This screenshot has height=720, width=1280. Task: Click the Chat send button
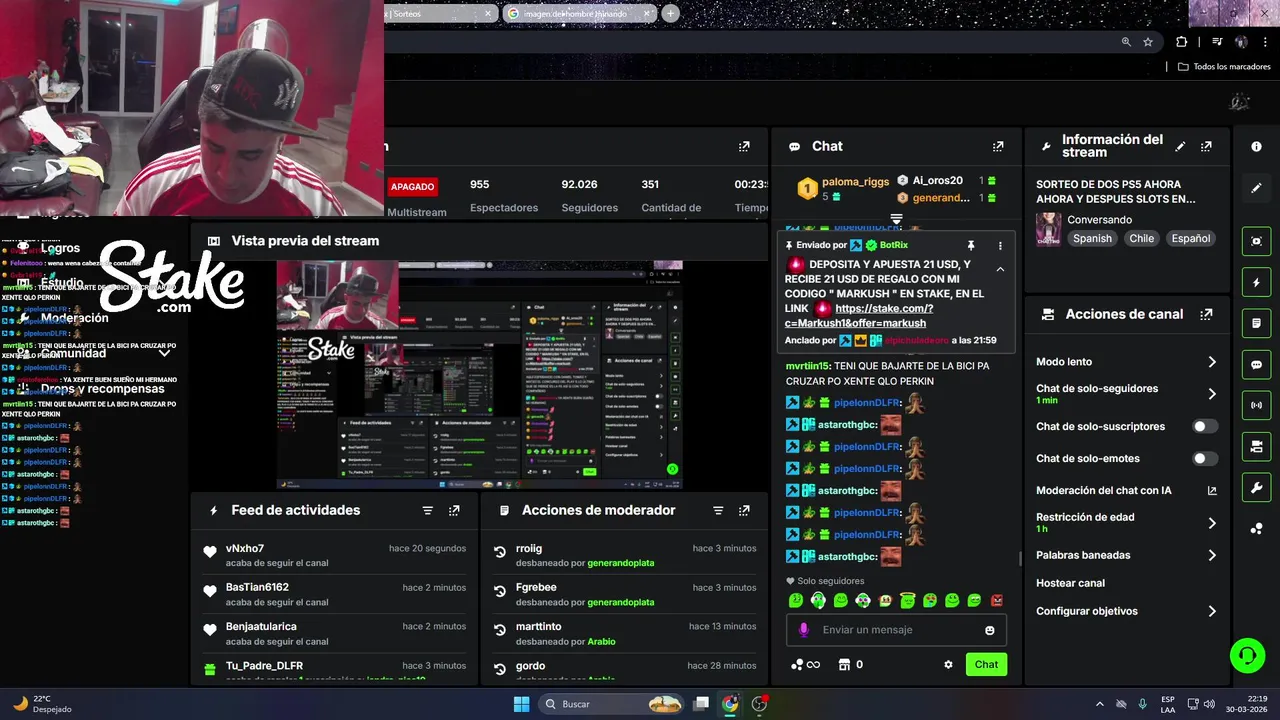coord(986,664)
